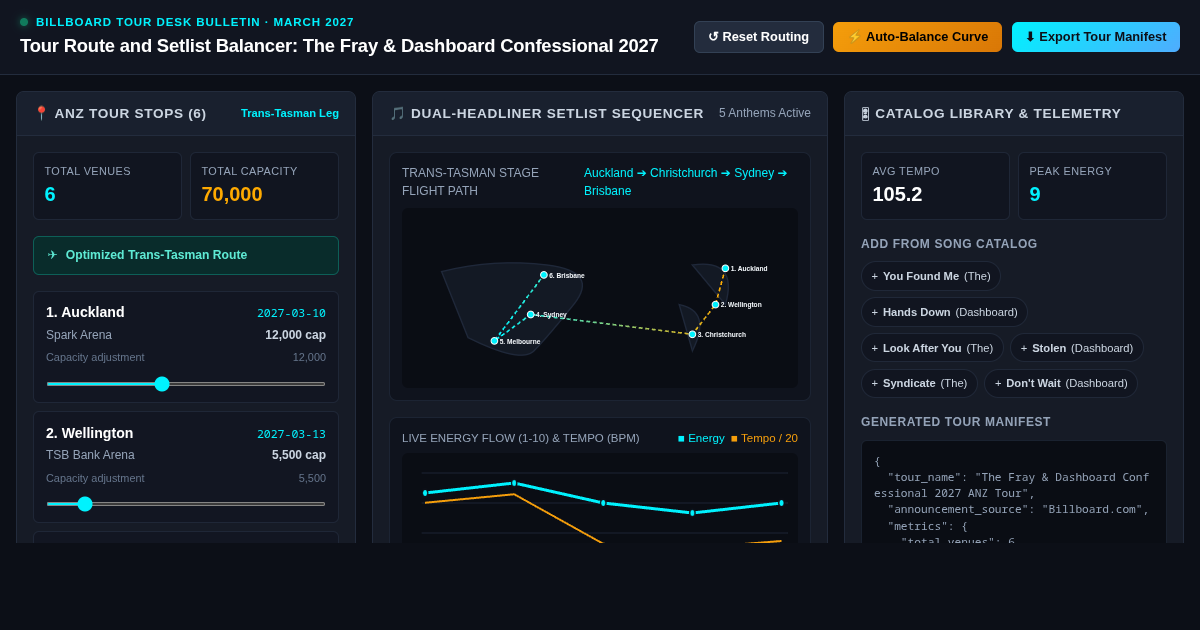Click the Avg Tempo value 105.2

point(897,194)
